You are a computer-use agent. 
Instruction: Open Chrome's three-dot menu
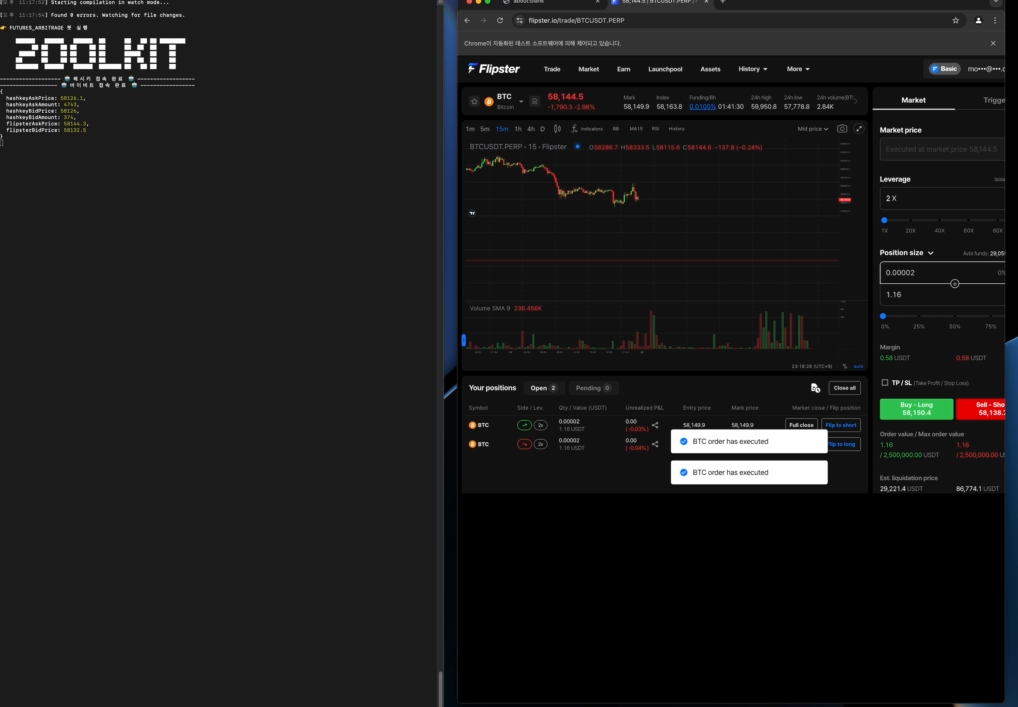point(995,20)
